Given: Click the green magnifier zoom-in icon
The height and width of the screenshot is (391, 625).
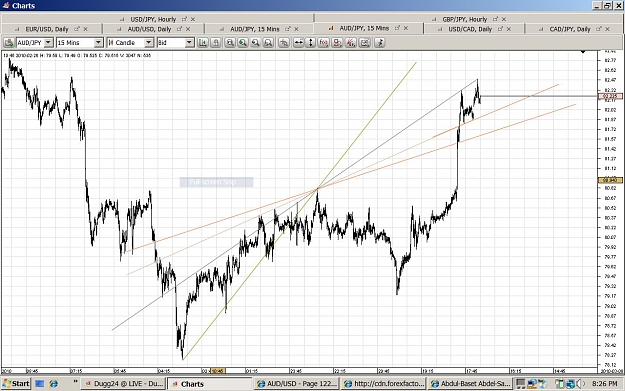Looking at the screenshot, I should (243, 43).
